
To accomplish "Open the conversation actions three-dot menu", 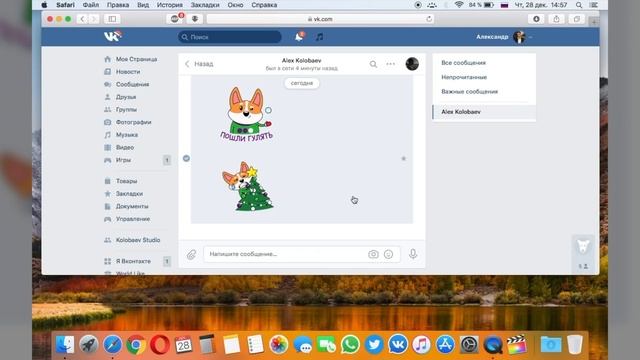I will pyautogui.click(x=391, y=64).
